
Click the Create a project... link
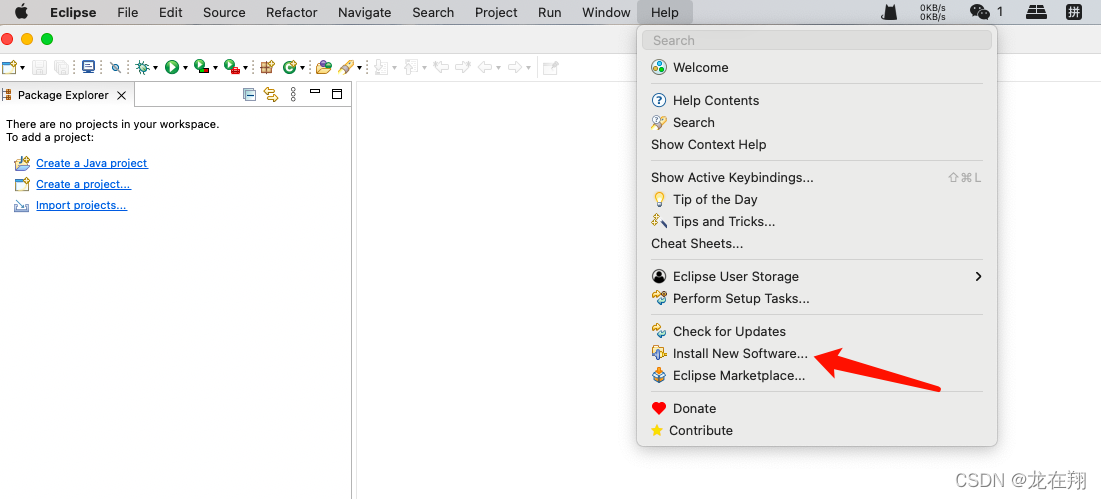(x=84, y=184)
